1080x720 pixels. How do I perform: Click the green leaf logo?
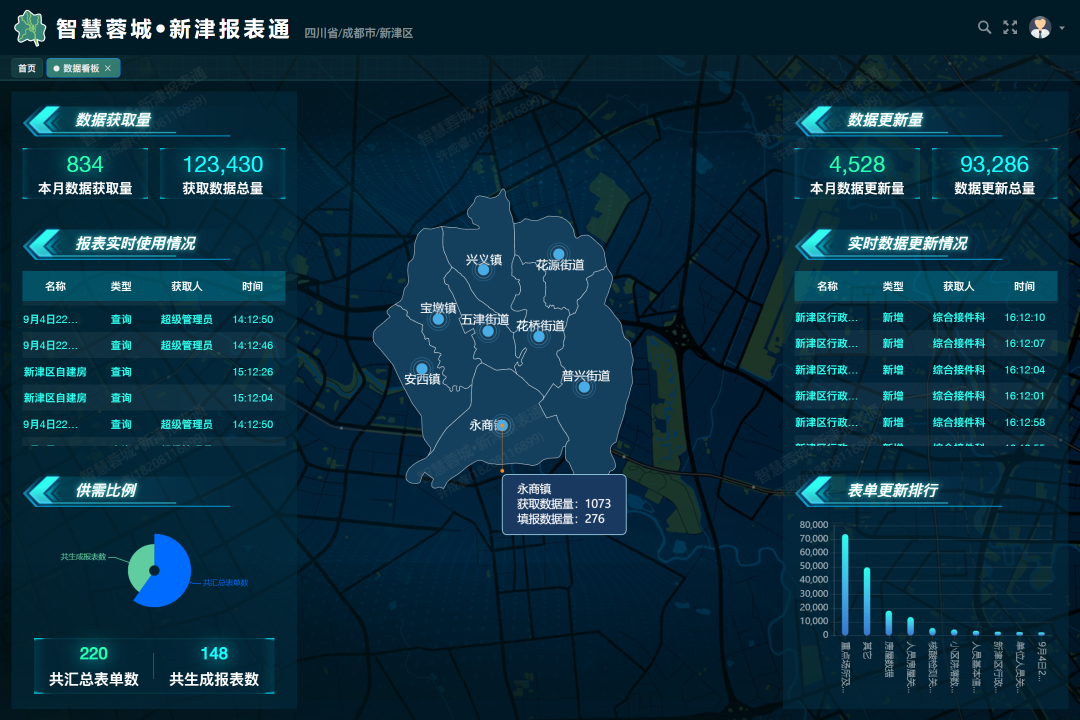point(31,28)
